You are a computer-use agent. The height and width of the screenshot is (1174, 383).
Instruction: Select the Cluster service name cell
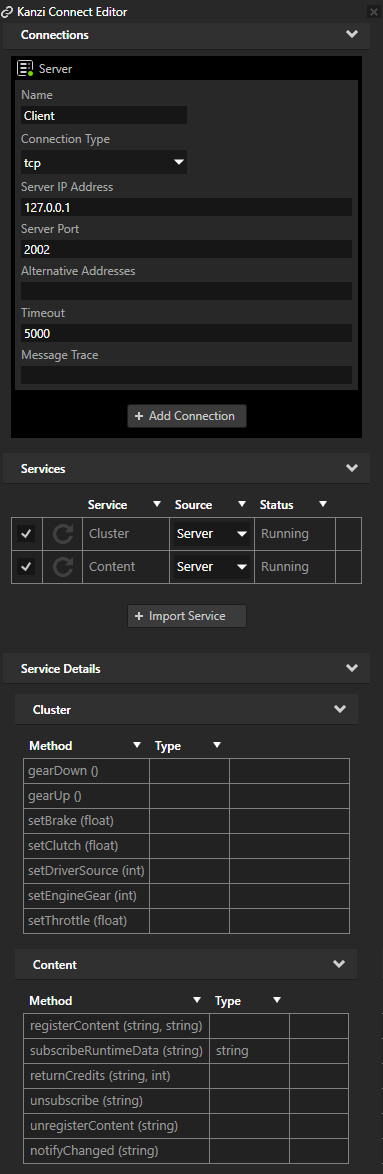[x=126, y=534]
